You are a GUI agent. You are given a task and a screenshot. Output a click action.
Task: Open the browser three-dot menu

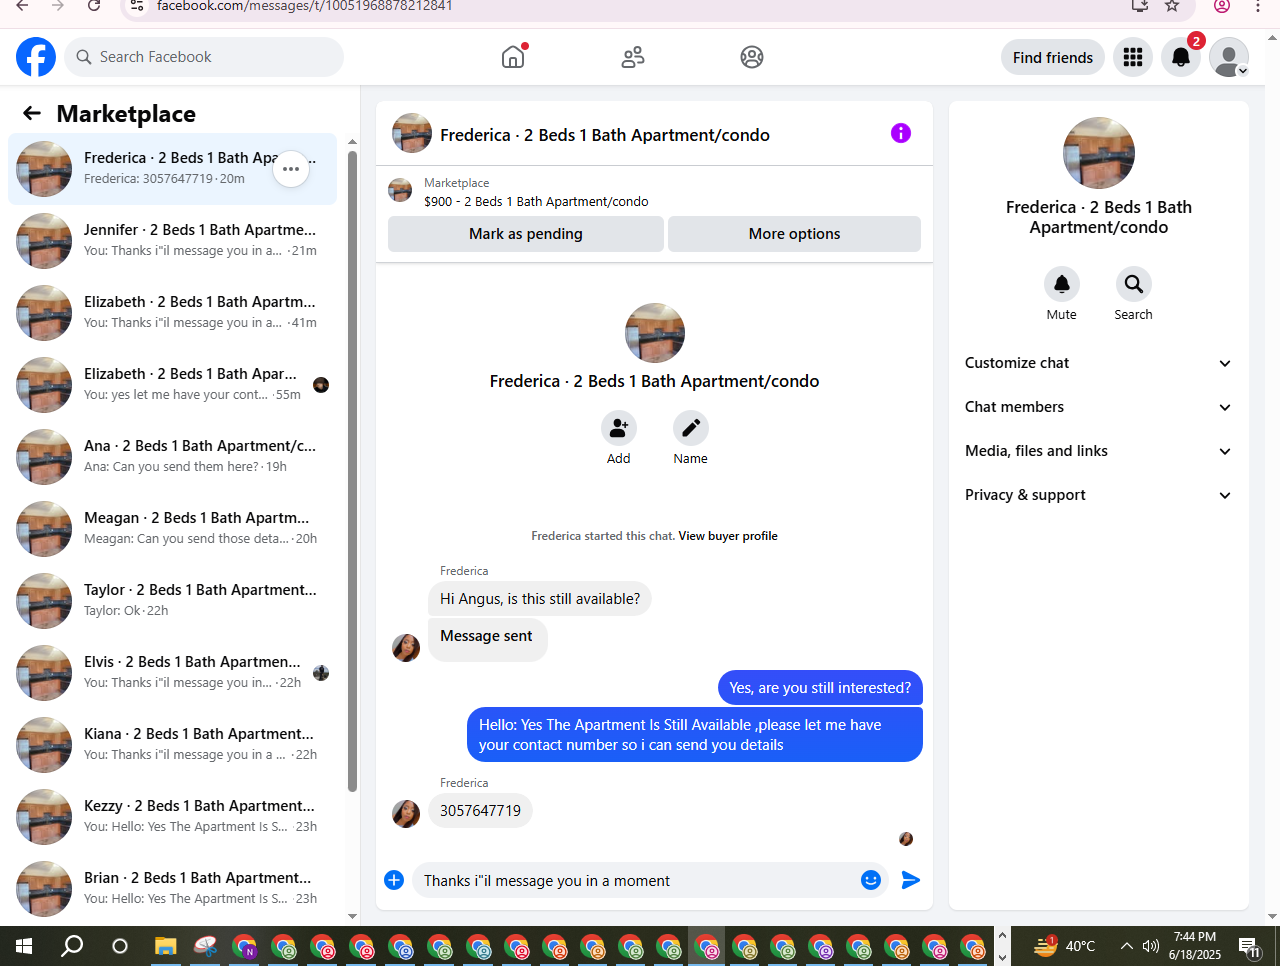click(x=1258, y=6)
